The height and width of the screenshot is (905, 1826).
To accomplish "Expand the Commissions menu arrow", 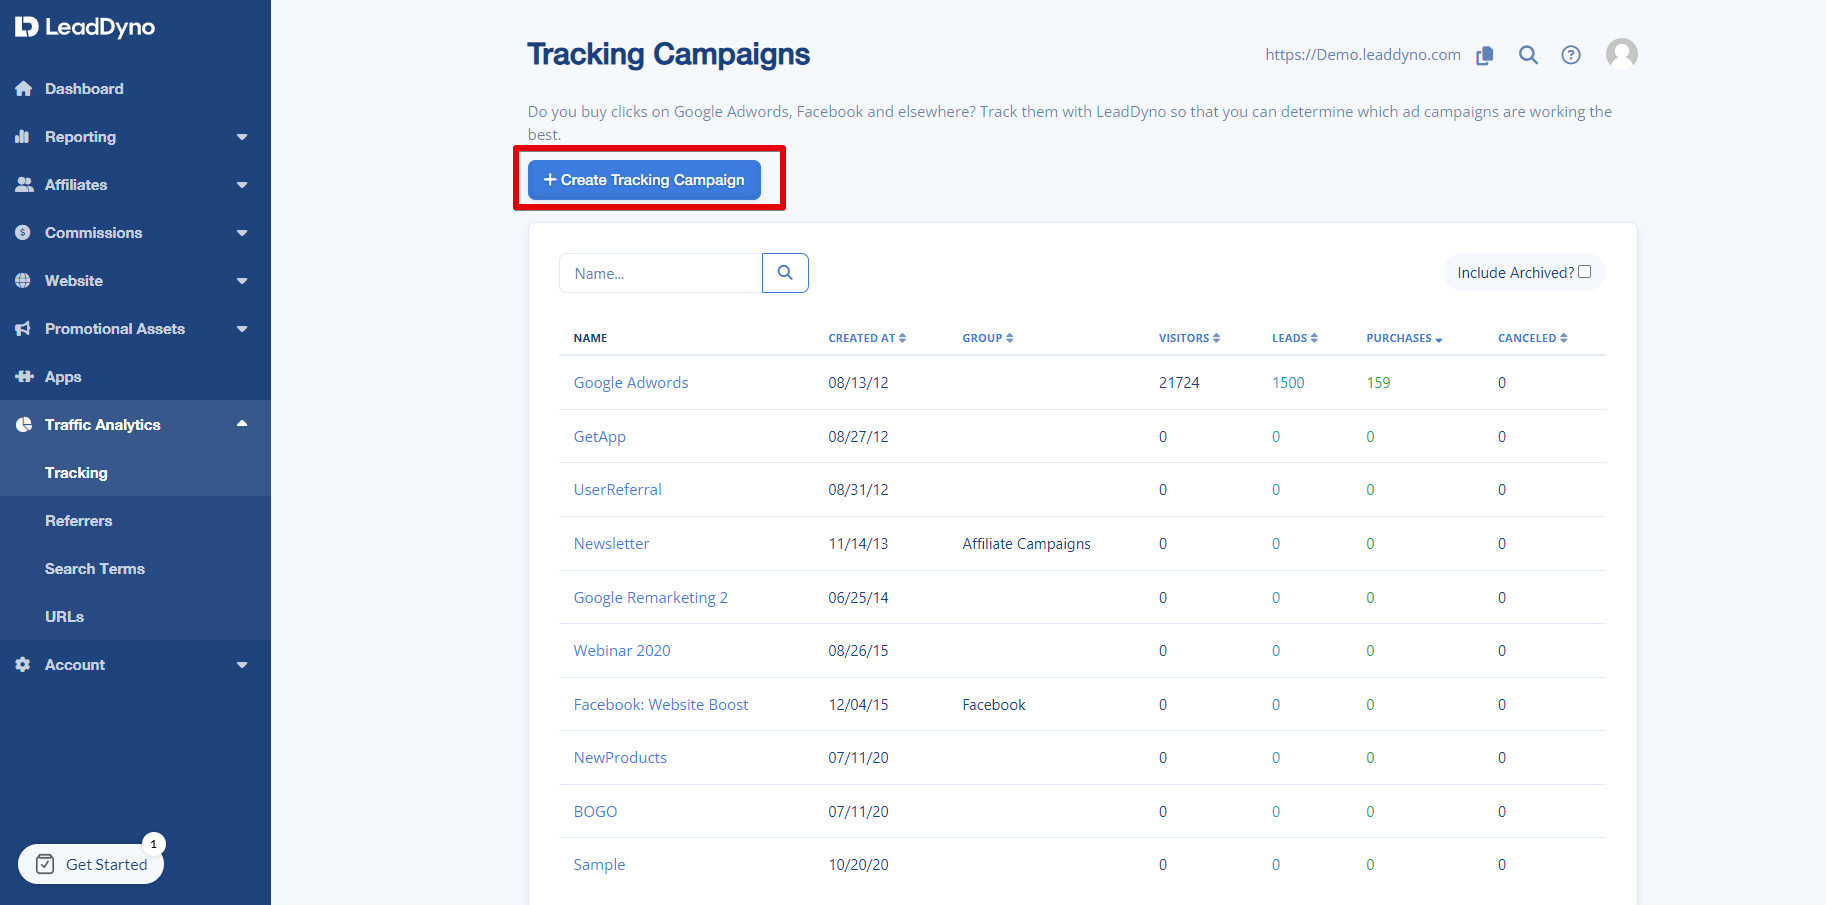I will coord(242,233).
